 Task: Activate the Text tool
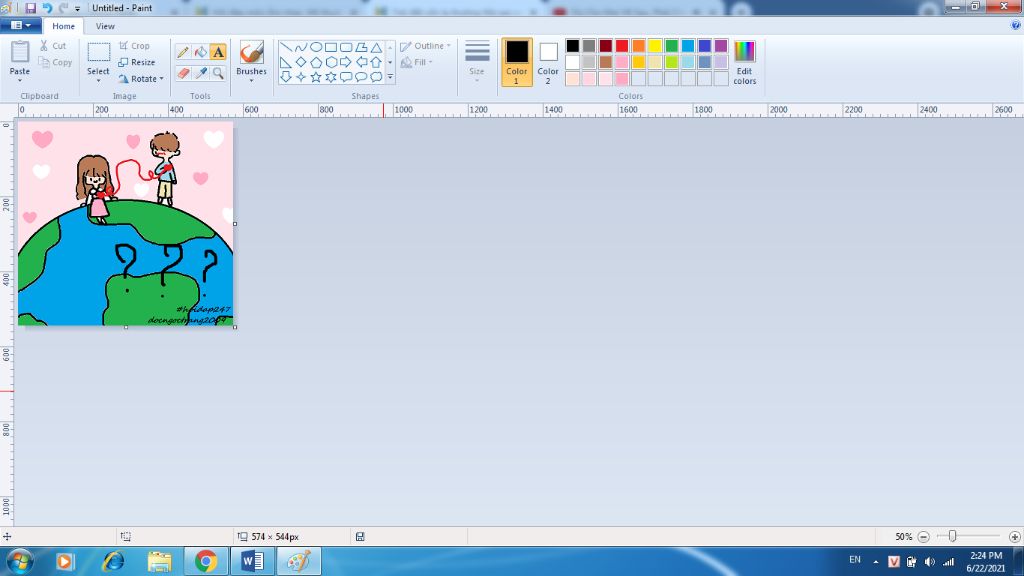coord(218,52)
